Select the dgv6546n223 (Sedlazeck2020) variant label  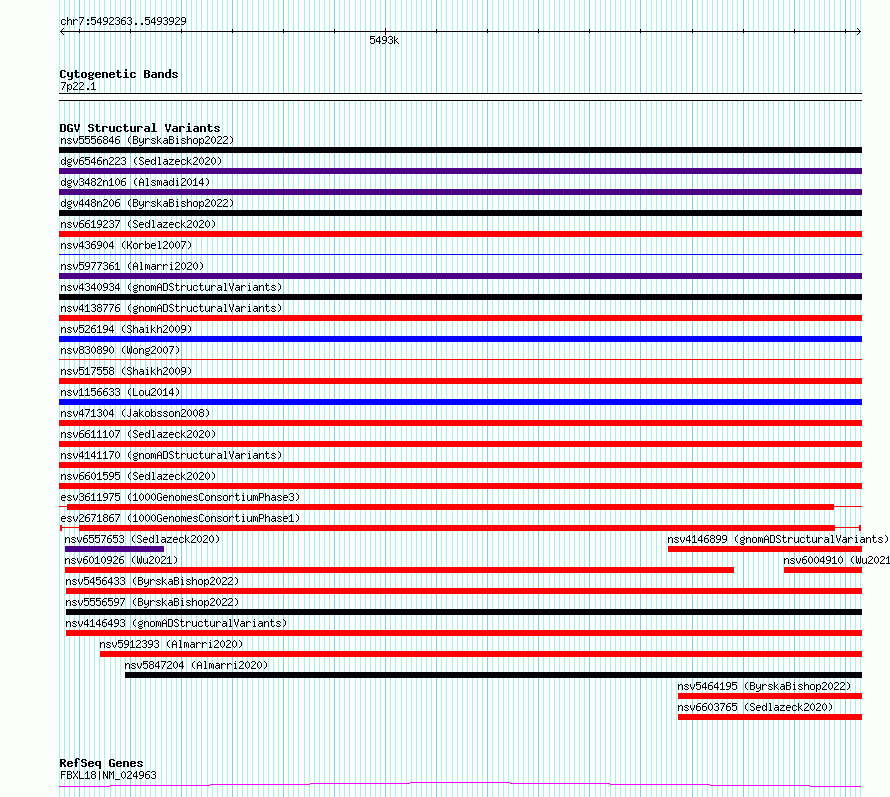point(141,161)
